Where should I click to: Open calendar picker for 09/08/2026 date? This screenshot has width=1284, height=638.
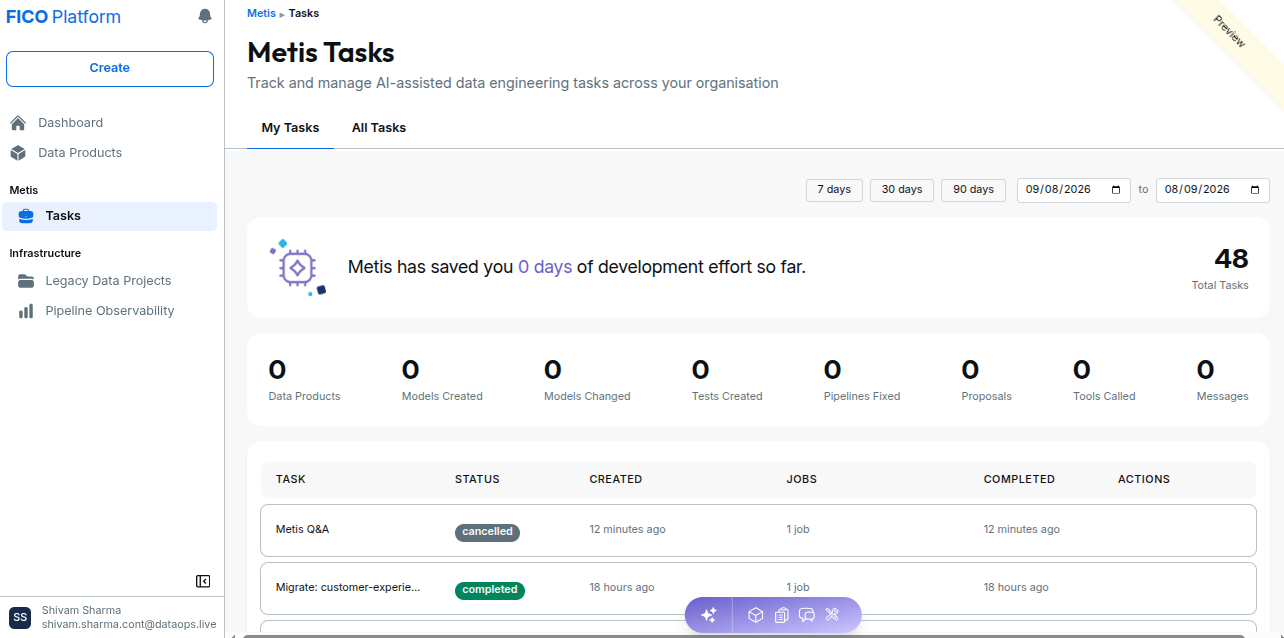(x=1116, y=190)
